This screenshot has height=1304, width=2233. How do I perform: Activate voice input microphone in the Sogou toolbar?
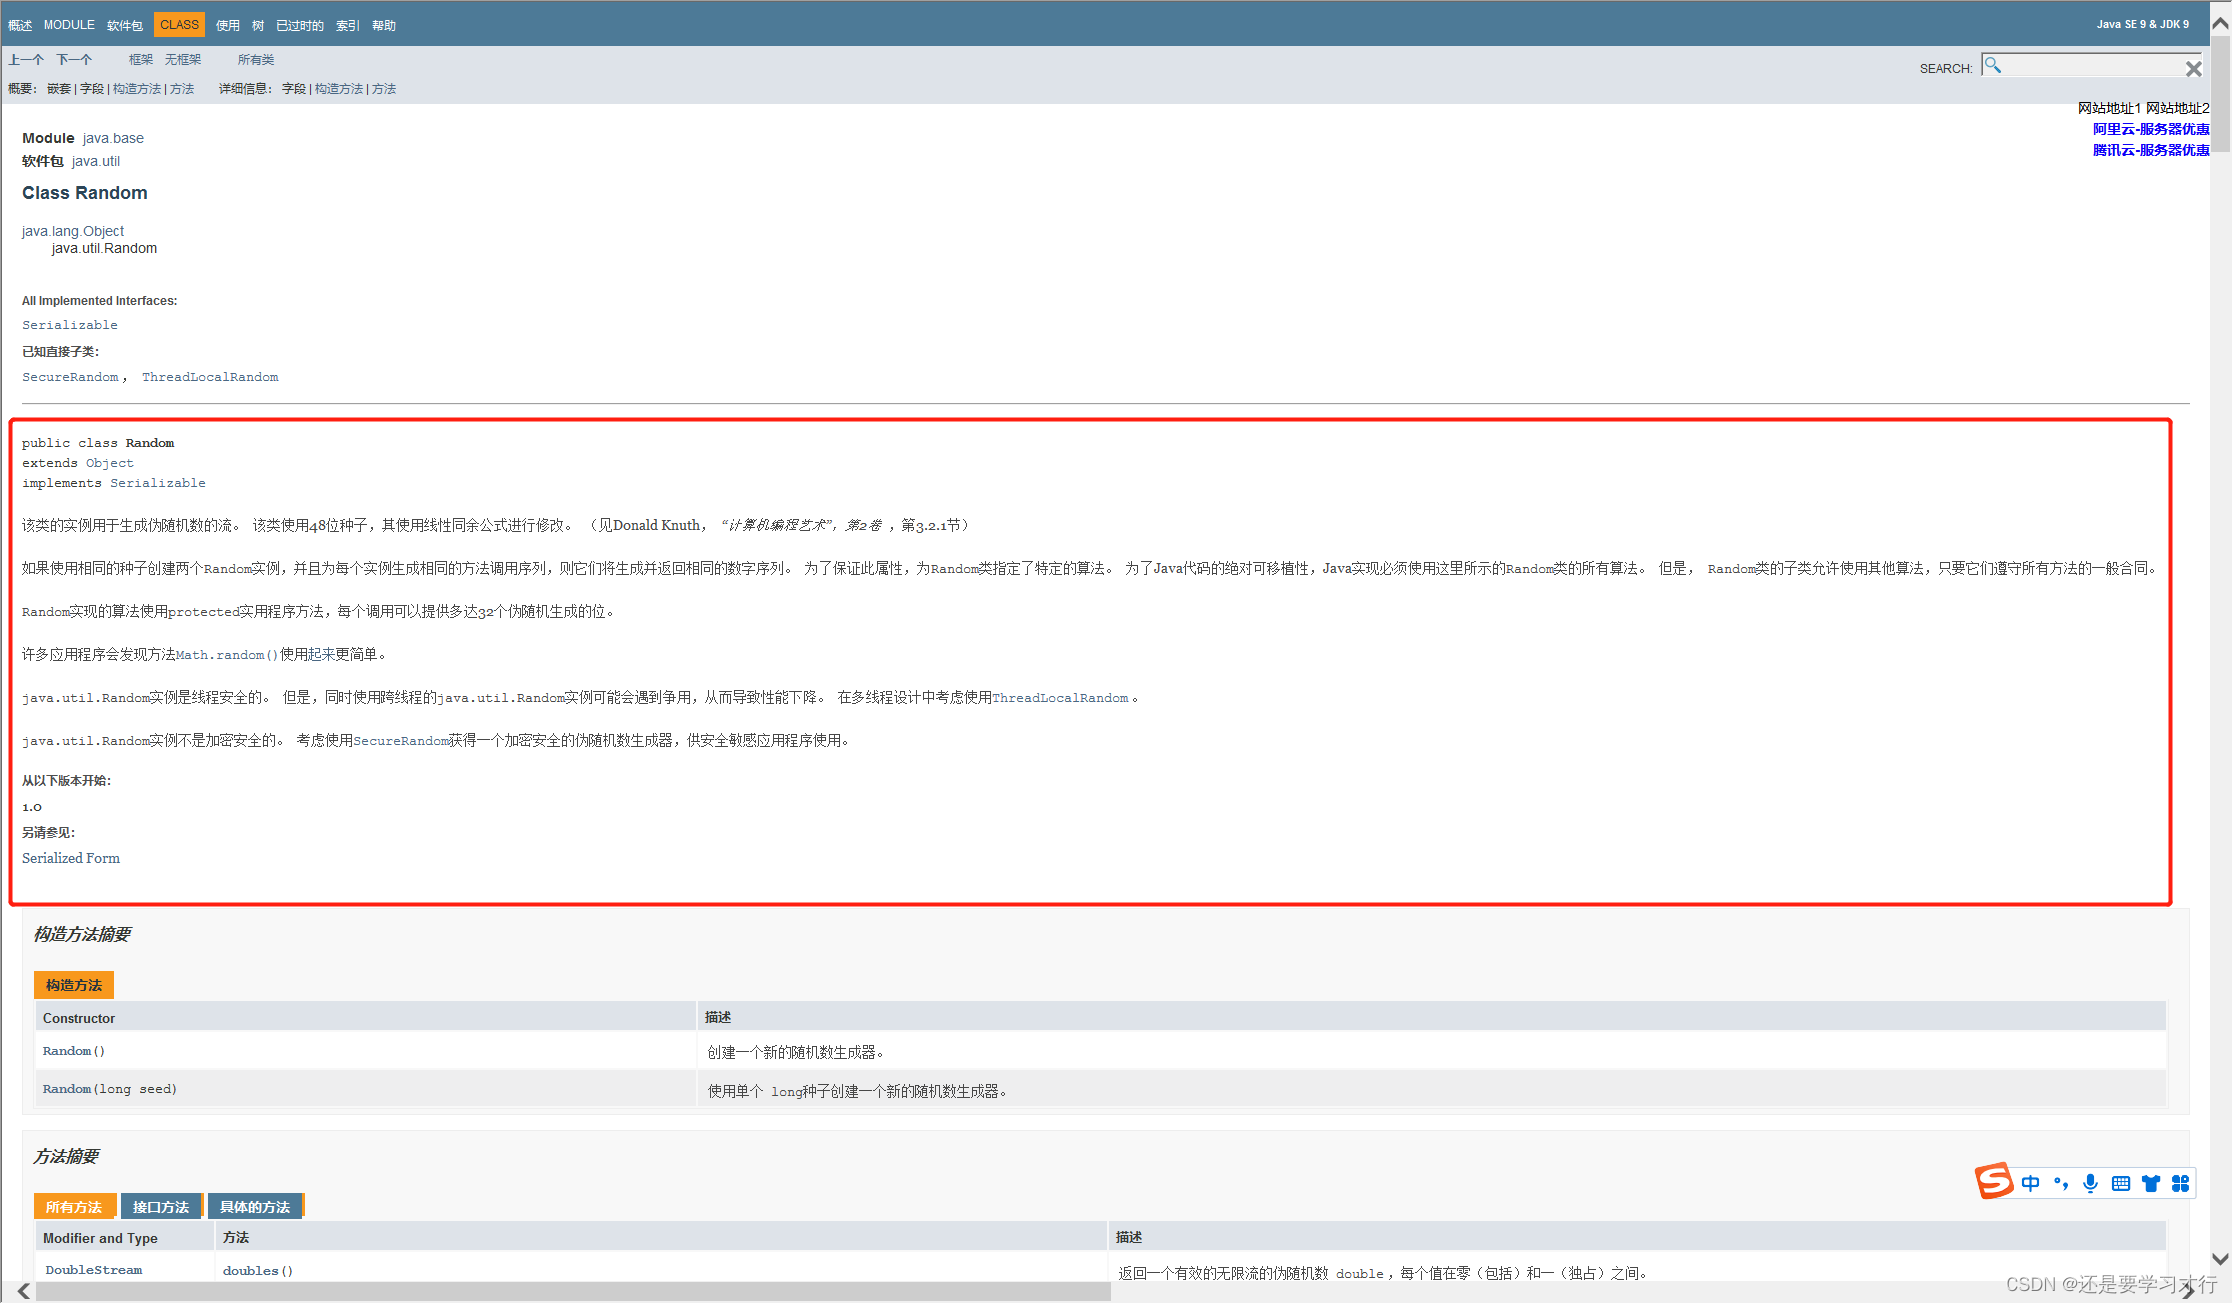click(x=2090, y=1183)
